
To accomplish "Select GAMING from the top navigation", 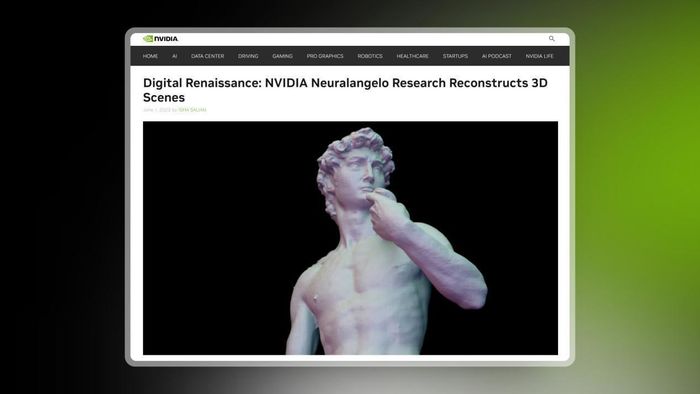I will click(283, 56).
